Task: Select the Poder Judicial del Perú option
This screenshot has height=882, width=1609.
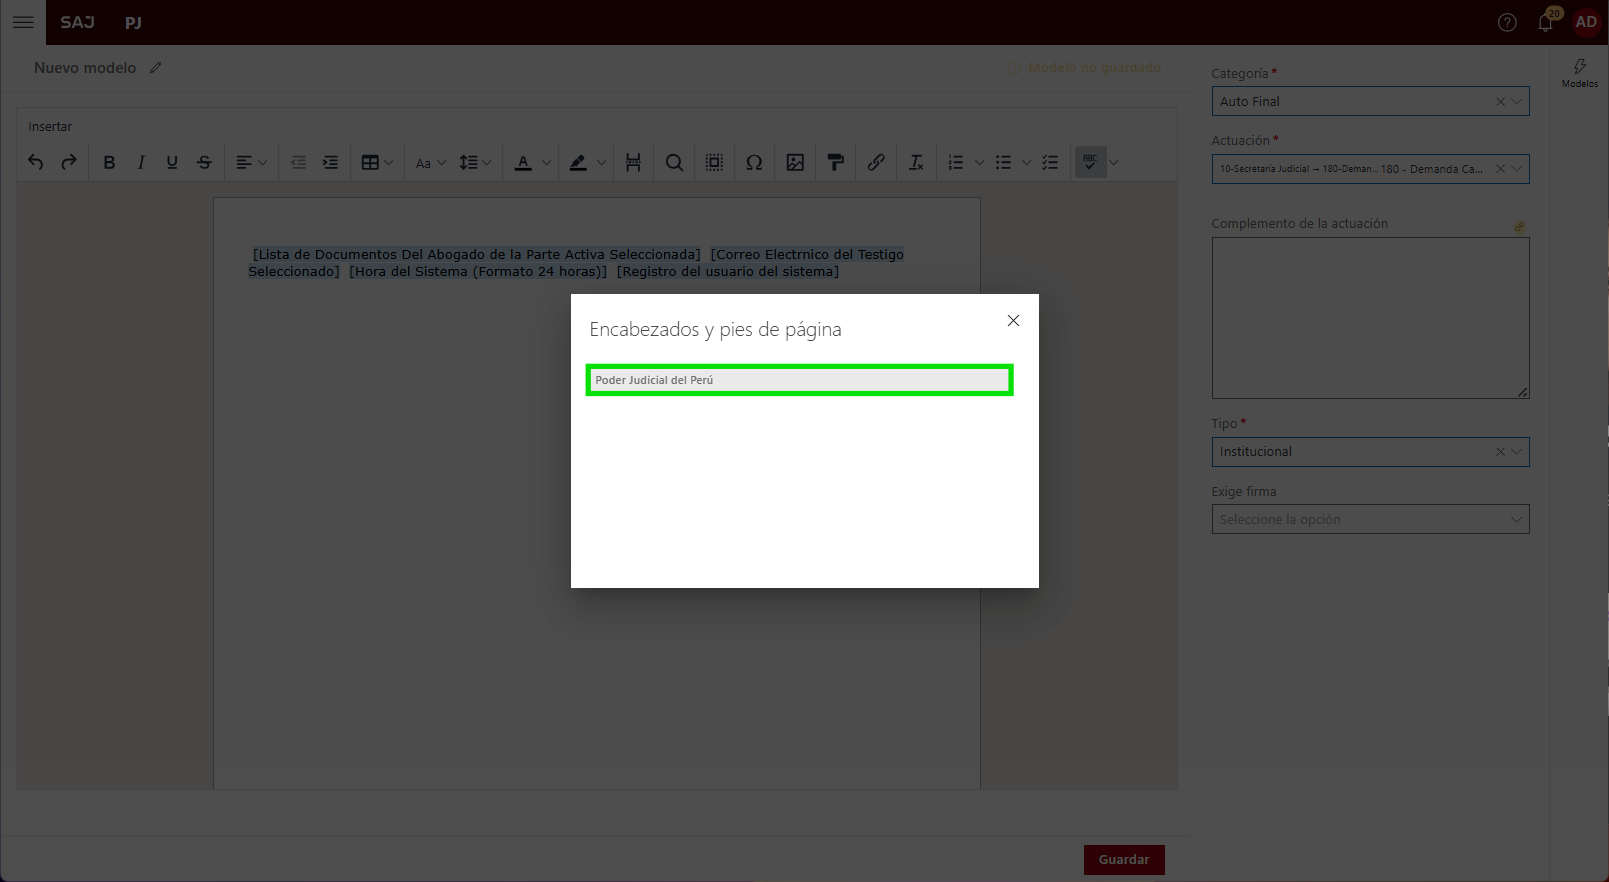Action: coord(799,380)
